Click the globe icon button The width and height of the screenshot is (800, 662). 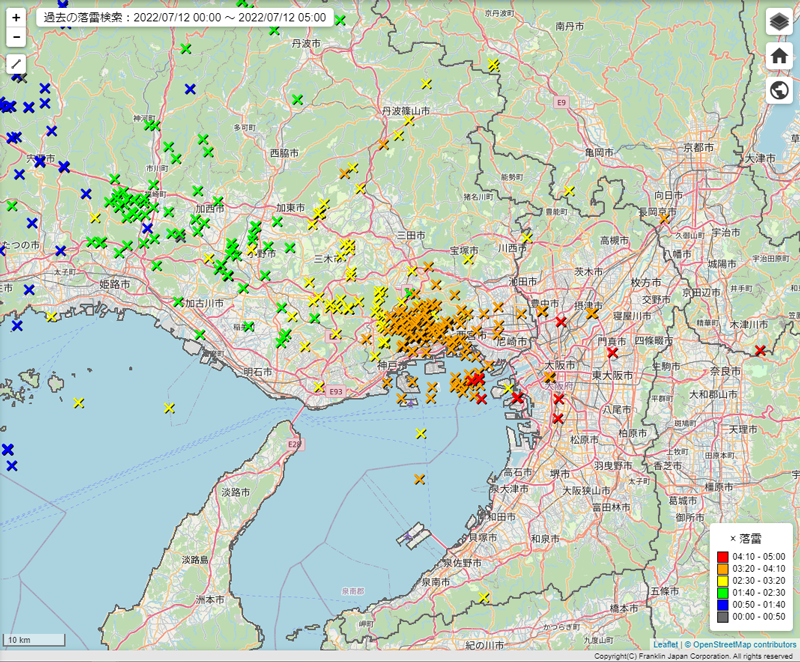(779, 91)
